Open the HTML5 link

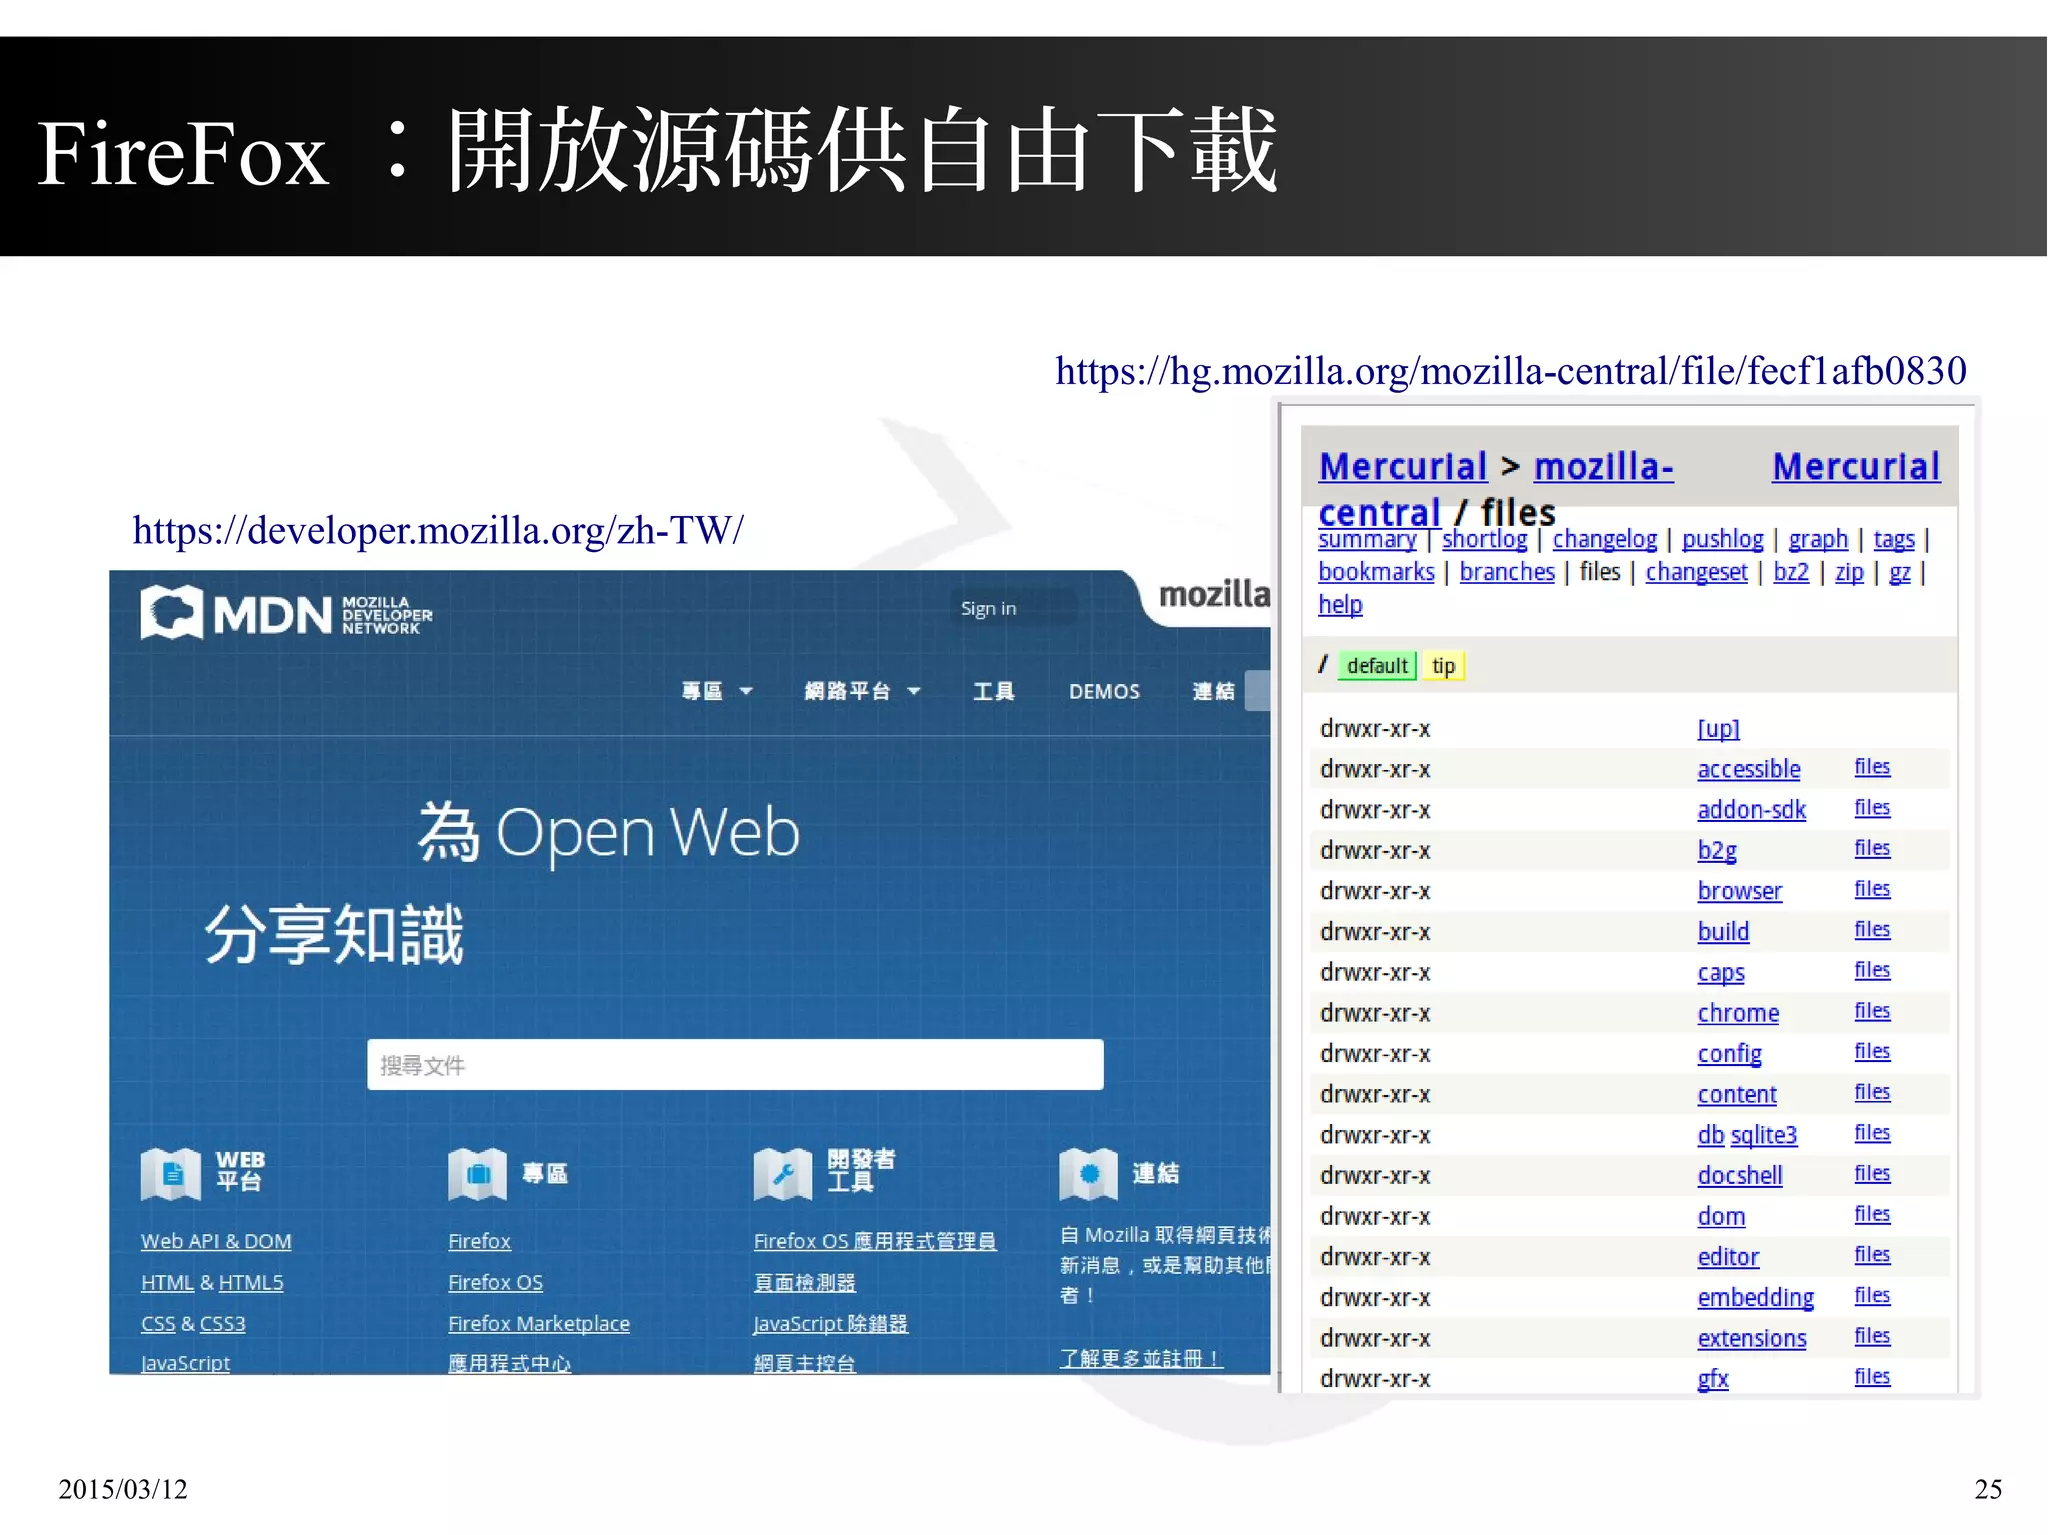(251, 1282)
